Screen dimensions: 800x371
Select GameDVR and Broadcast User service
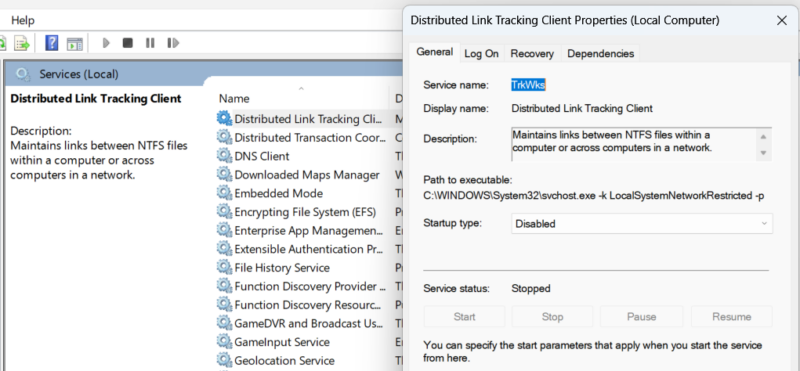point(309,323)
